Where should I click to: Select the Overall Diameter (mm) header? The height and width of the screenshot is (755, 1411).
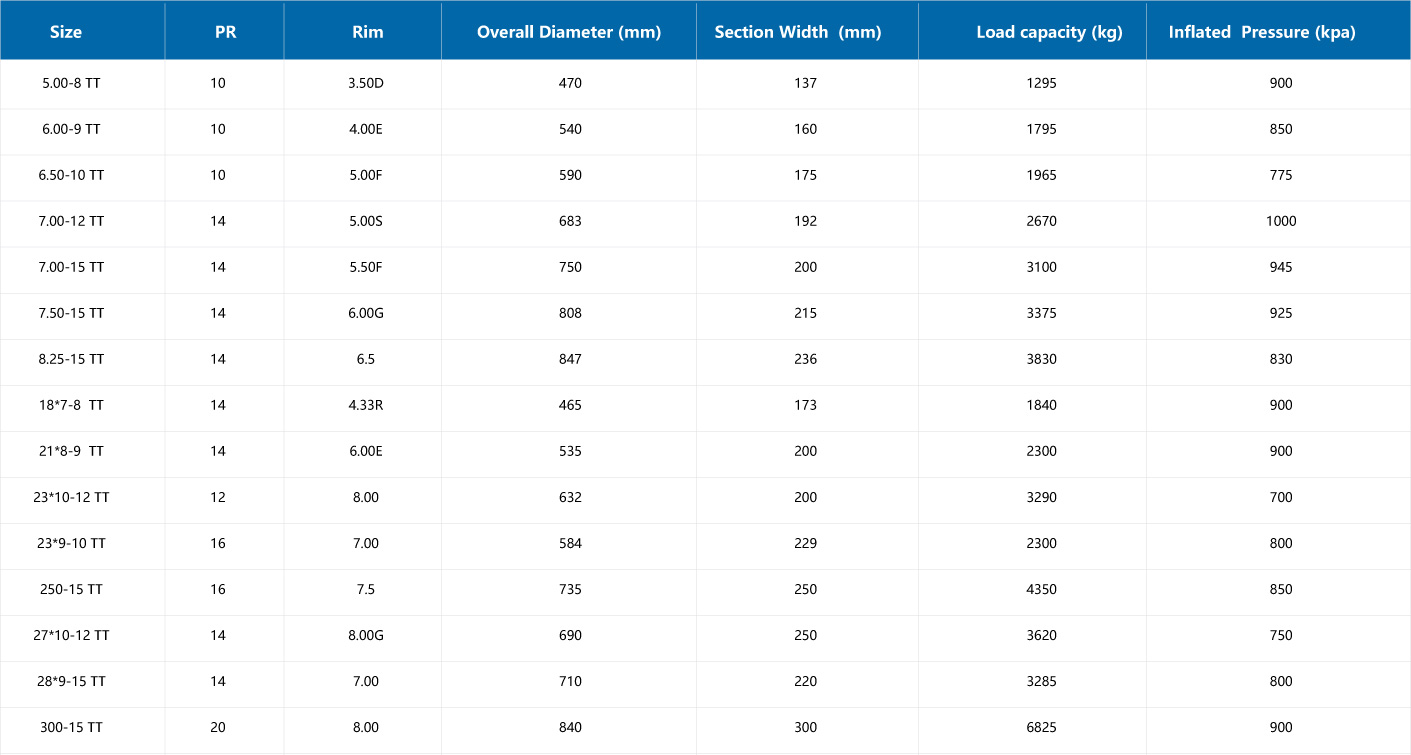pyautogui.click(x=569, y=32)
